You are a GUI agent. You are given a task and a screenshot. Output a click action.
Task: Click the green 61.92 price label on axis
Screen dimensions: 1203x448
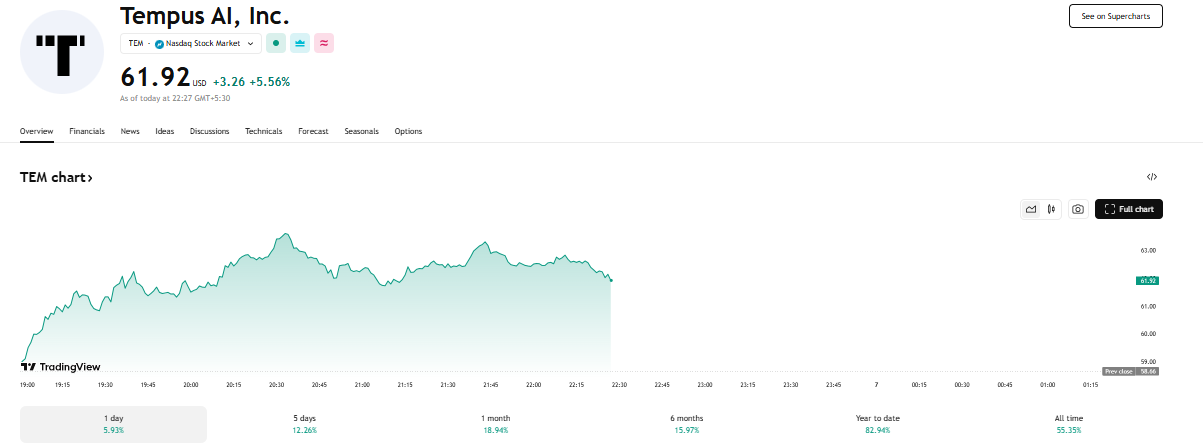1147,280
